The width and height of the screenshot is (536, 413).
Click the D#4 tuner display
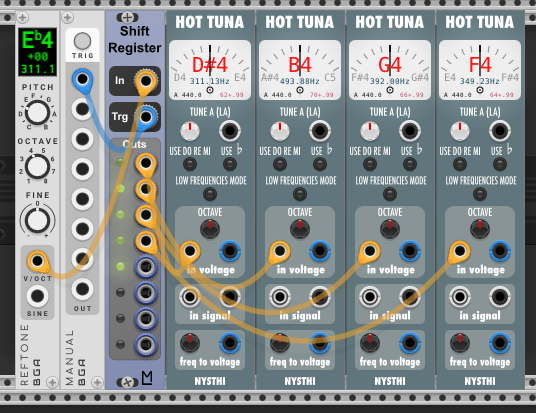pyautogui.click(x=210, y=70)
